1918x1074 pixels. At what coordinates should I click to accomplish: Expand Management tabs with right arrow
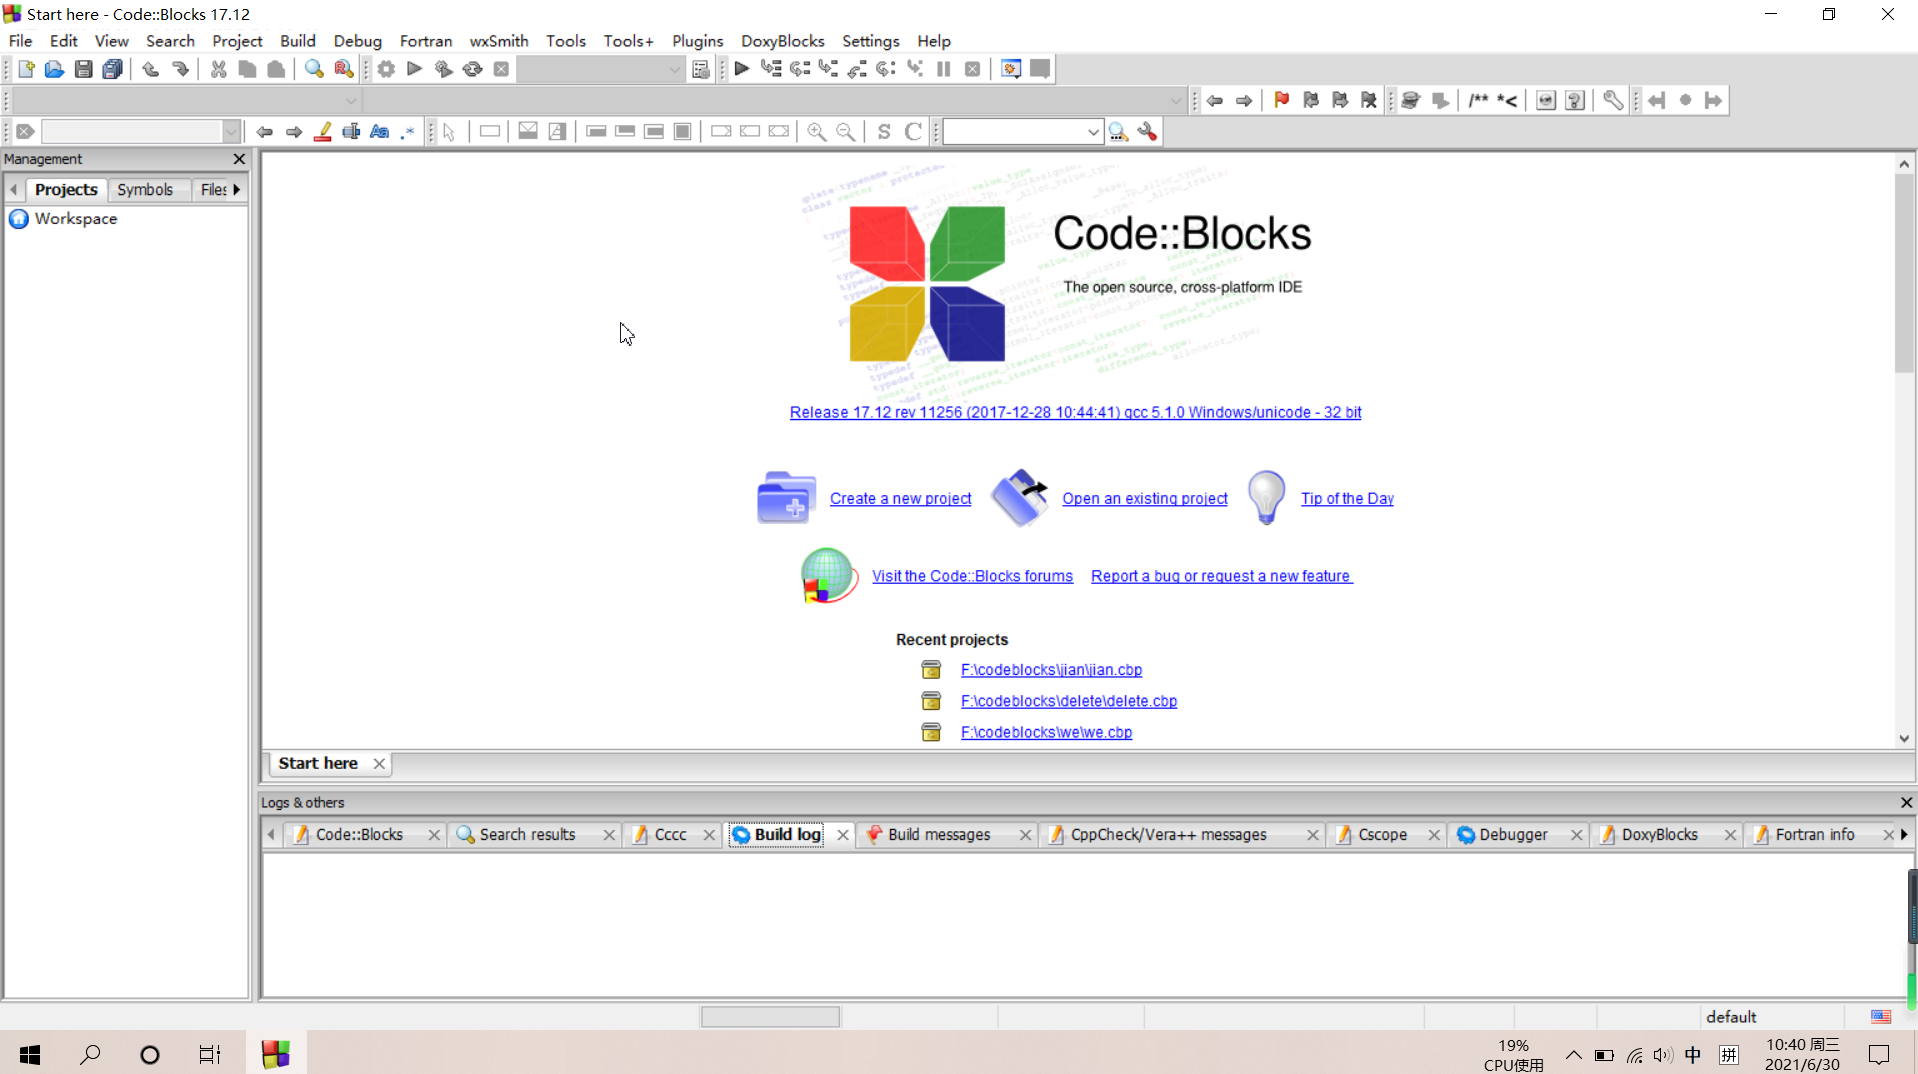(237, 189)
